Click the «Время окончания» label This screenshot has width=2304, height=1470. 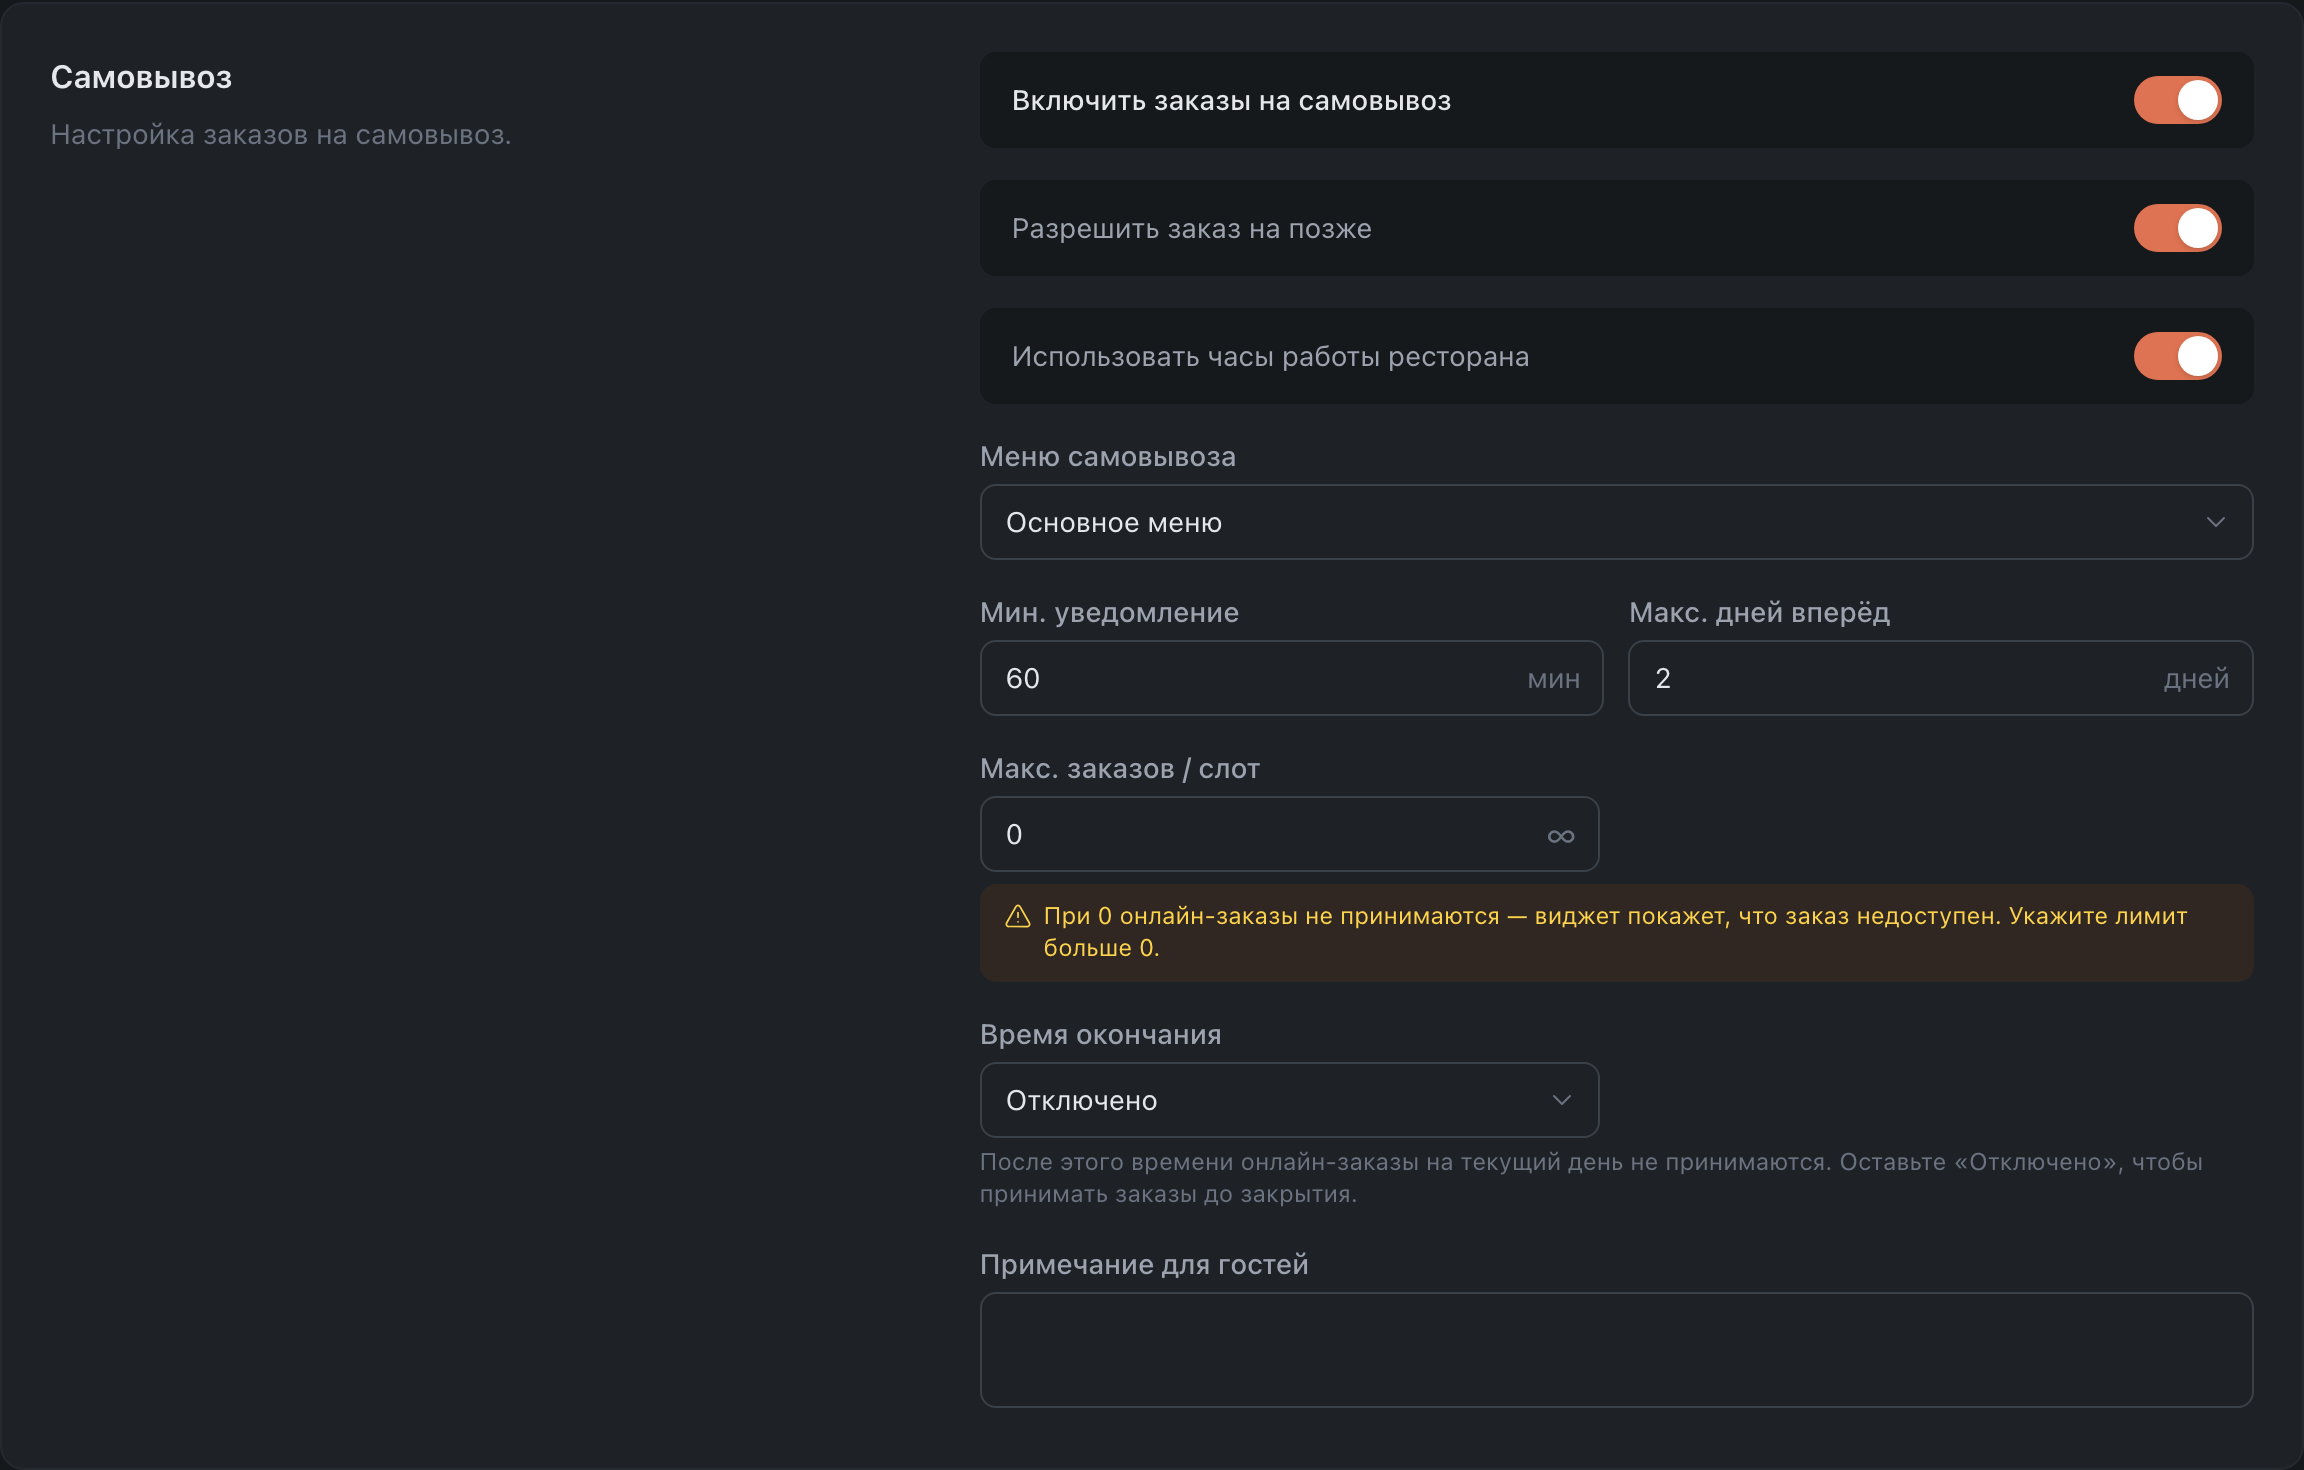[x=1100, y=1035]
